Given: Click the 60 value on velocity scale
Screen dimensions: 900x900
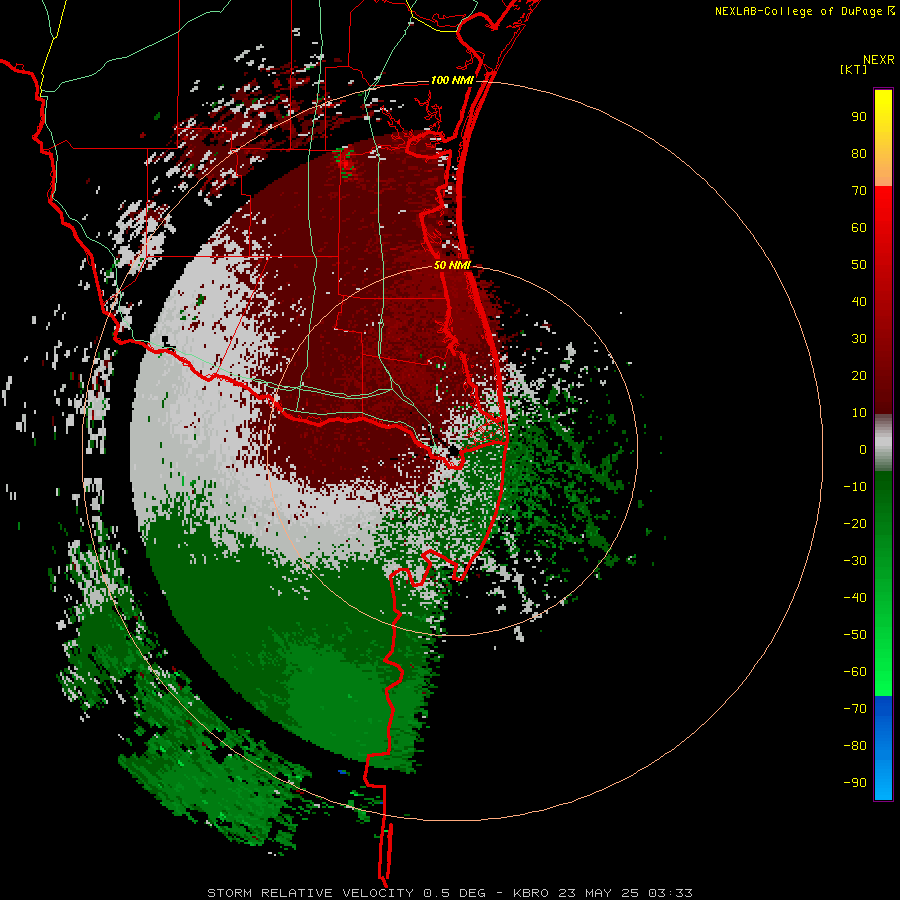Looking at the screenshot, I should pyautogui.click(x=859, y=228).
